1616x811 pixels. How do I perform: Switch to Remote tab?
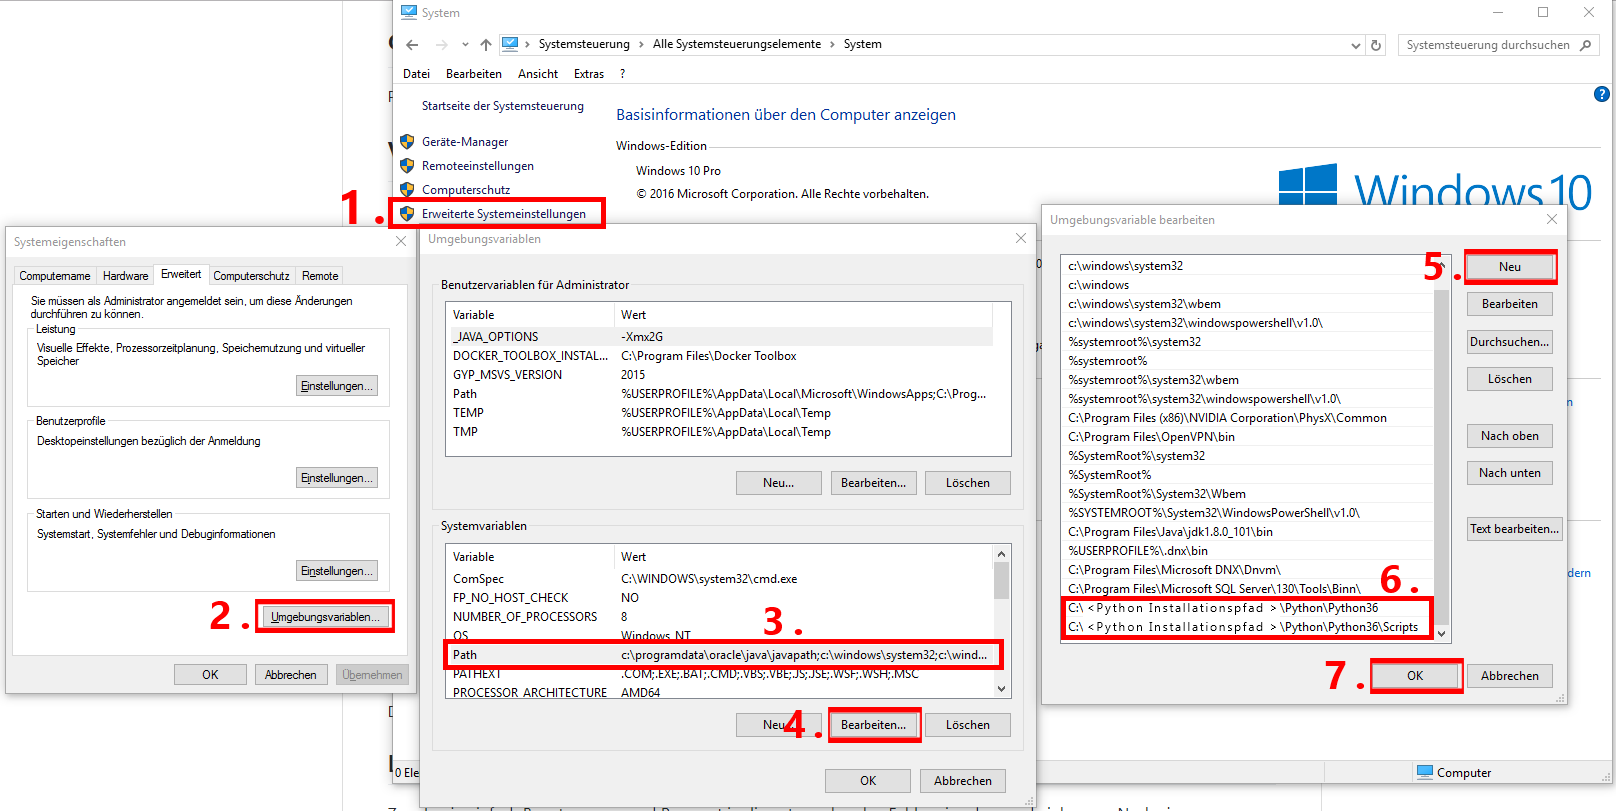[x=320, y=276]
